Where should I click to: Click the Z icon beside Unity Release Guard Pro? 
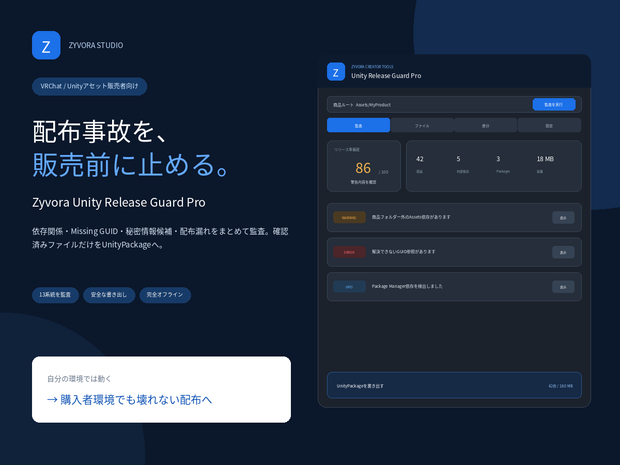point(336,72)
